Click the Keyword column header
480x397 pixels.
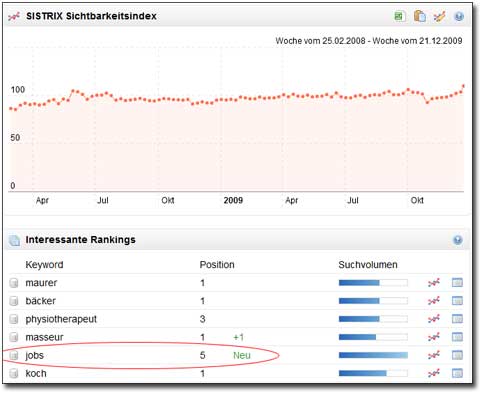(44, 265)
